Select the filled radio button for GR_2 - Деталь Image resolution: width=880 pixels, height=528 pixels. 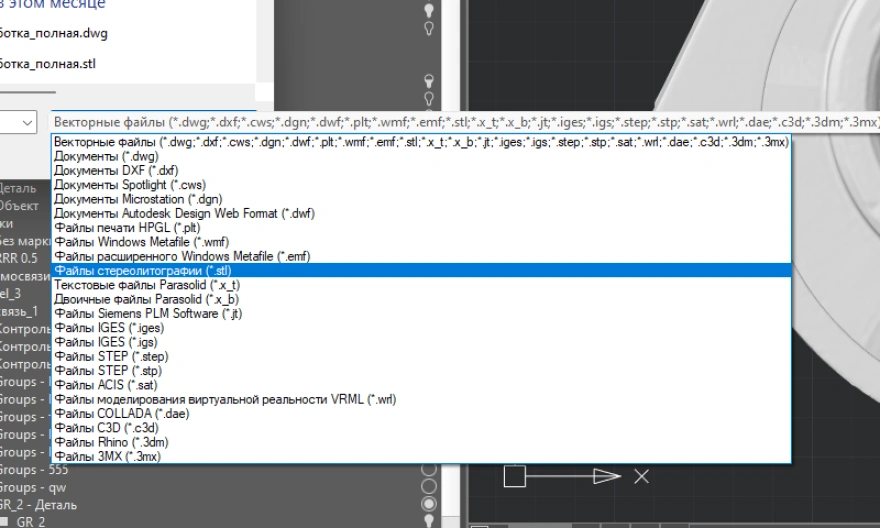coord(430,504)
